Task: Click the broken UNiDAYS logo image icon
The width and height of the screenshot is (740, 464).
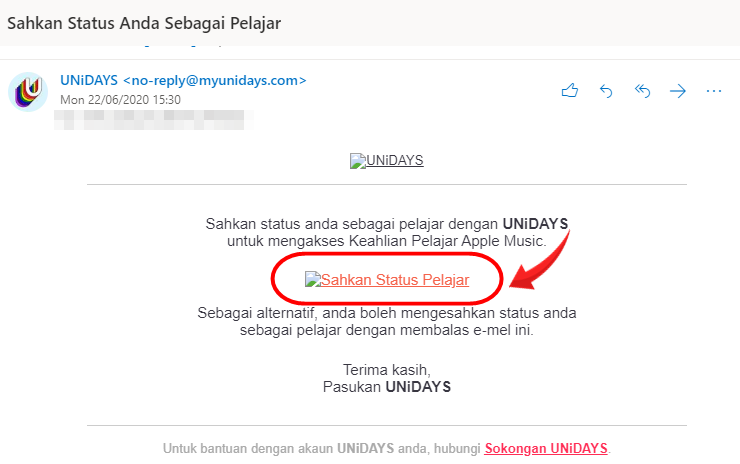Action: (x=358, y=161)
